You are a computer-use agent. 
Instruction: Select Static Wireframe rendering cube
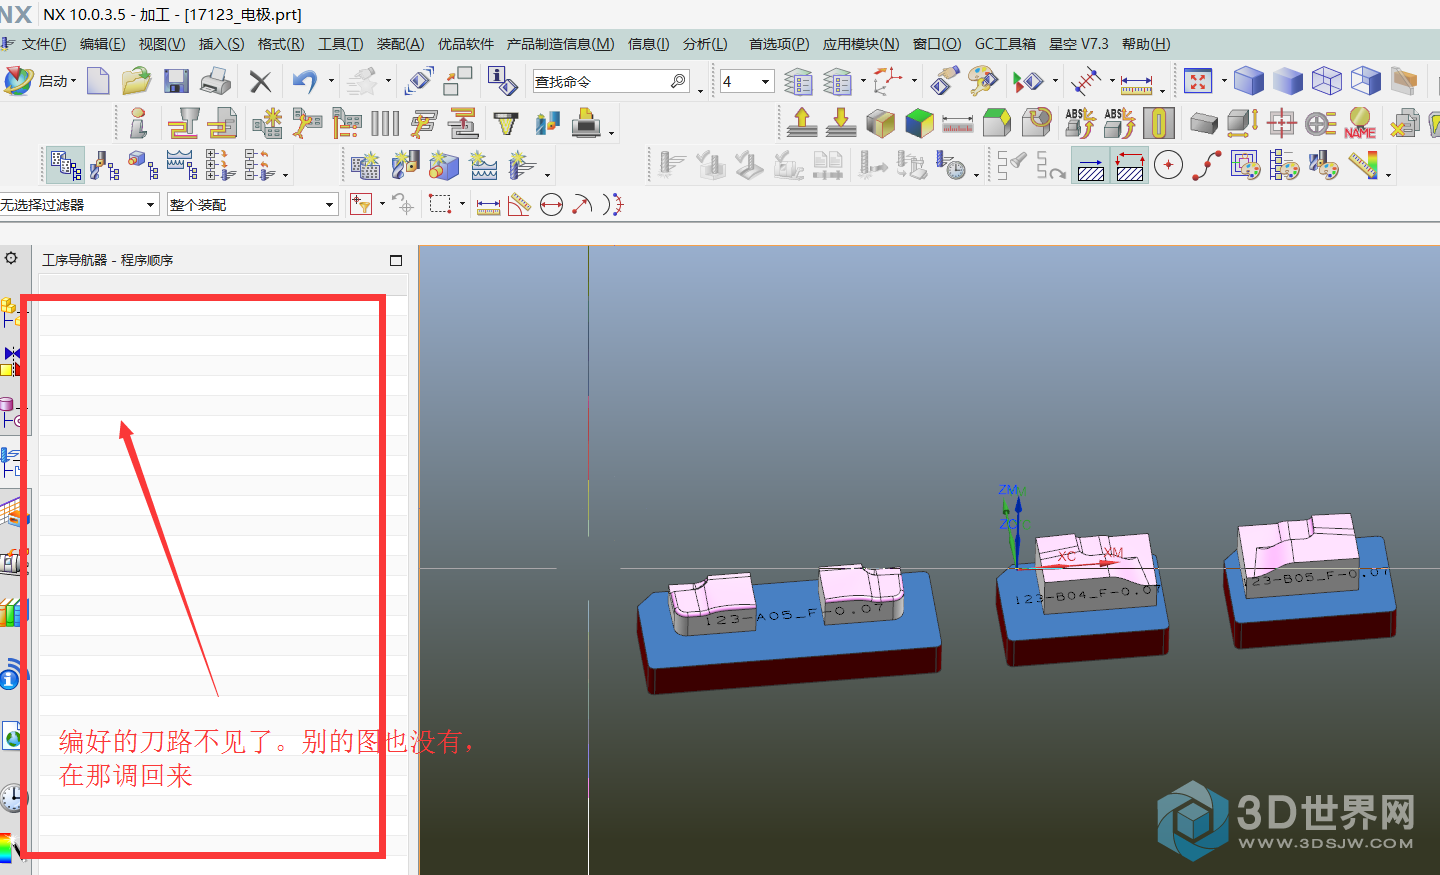(1327, 81)
